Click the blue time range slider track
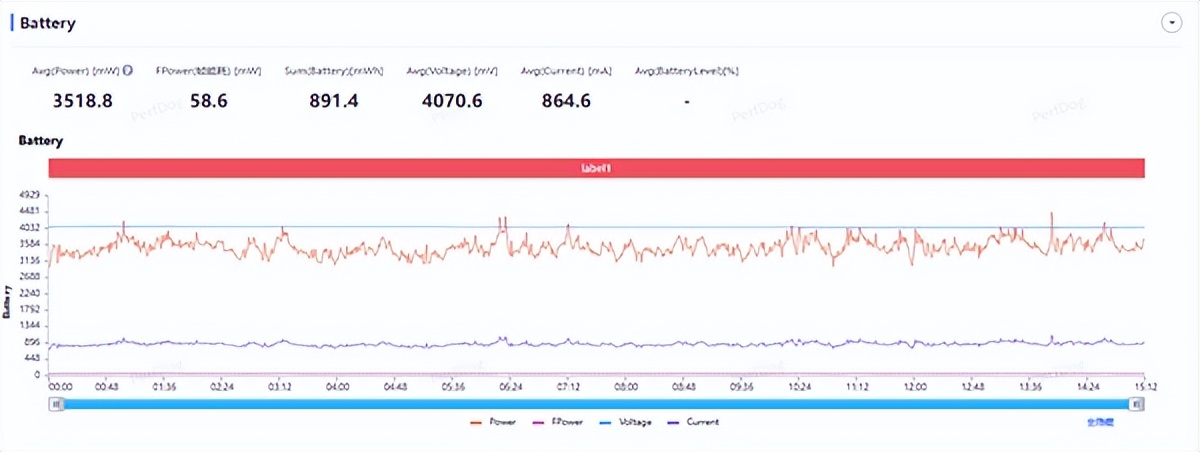 point(597,403)
